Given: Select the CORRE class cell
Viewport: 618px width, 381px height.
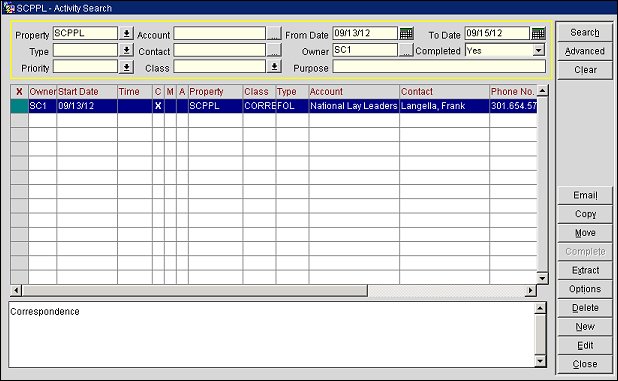Looking at the screenshot, I should click(259, 106).
